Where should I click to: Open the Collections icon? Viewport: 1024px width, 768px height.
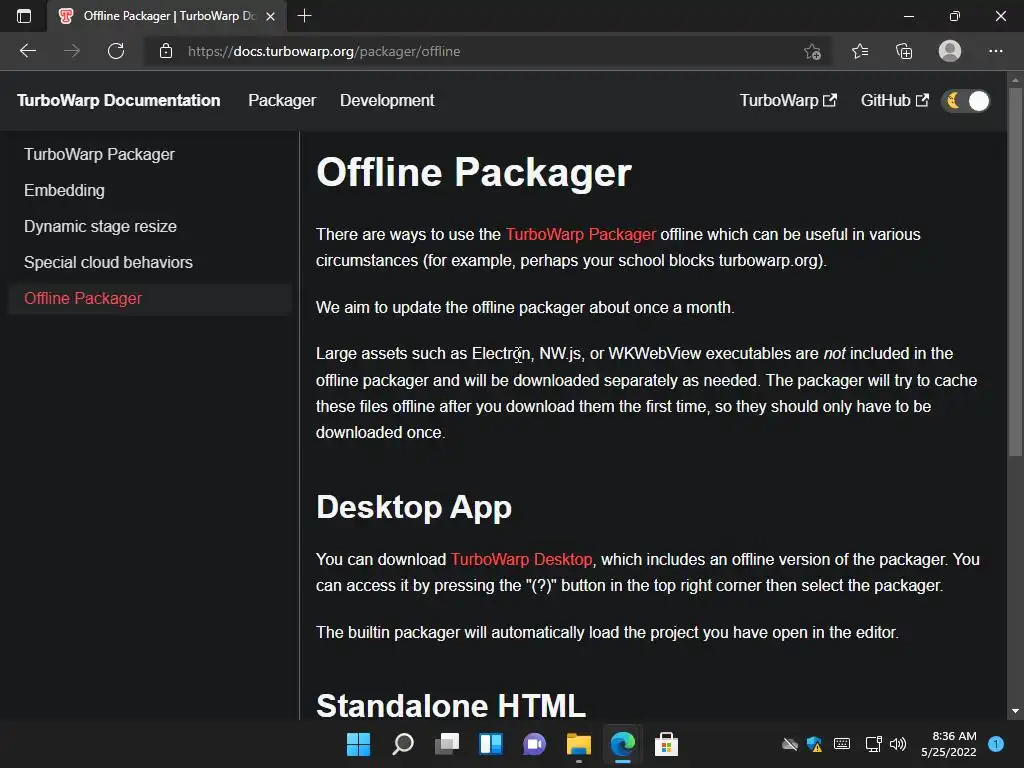pyautogui.click(x=904, y=51)
